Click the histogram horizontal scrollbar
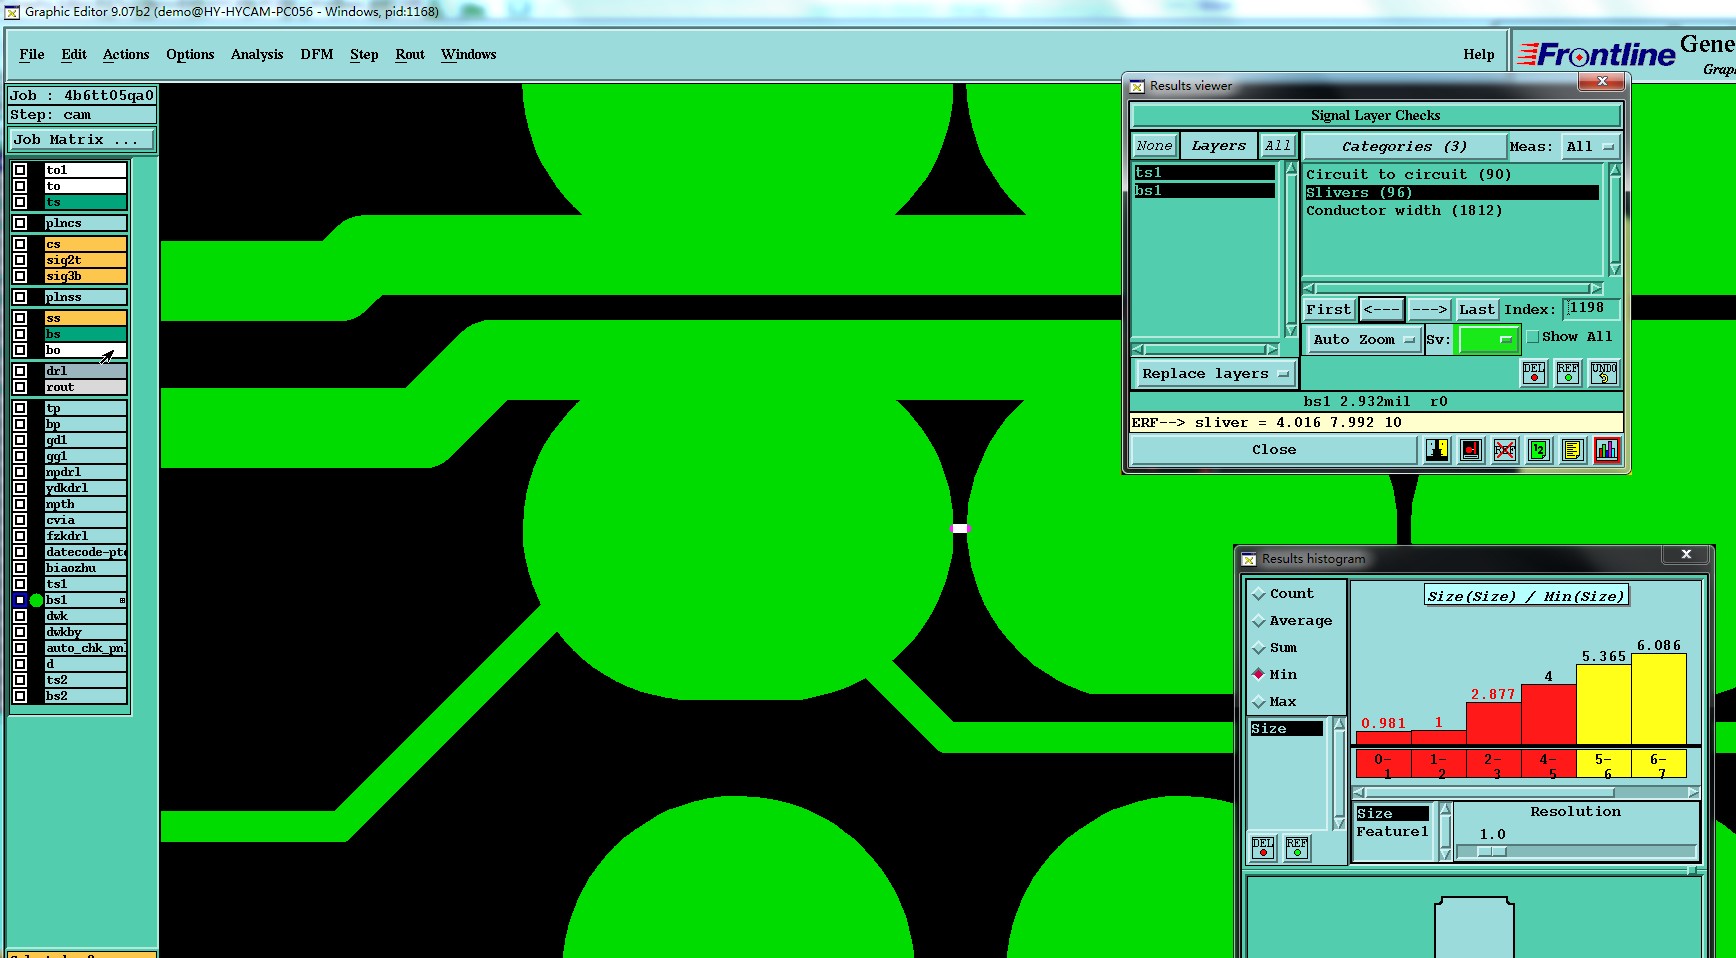This screenshot has width=1736, height=958. pos(1525,792)
